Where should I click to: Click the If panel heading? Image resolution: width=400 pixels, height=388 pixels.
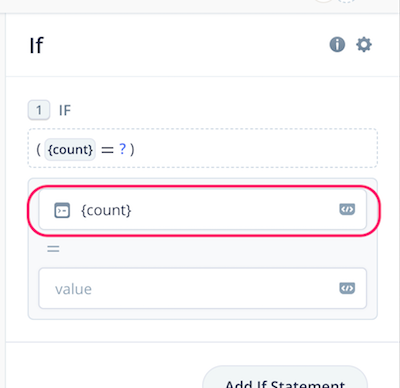point(37,45)
